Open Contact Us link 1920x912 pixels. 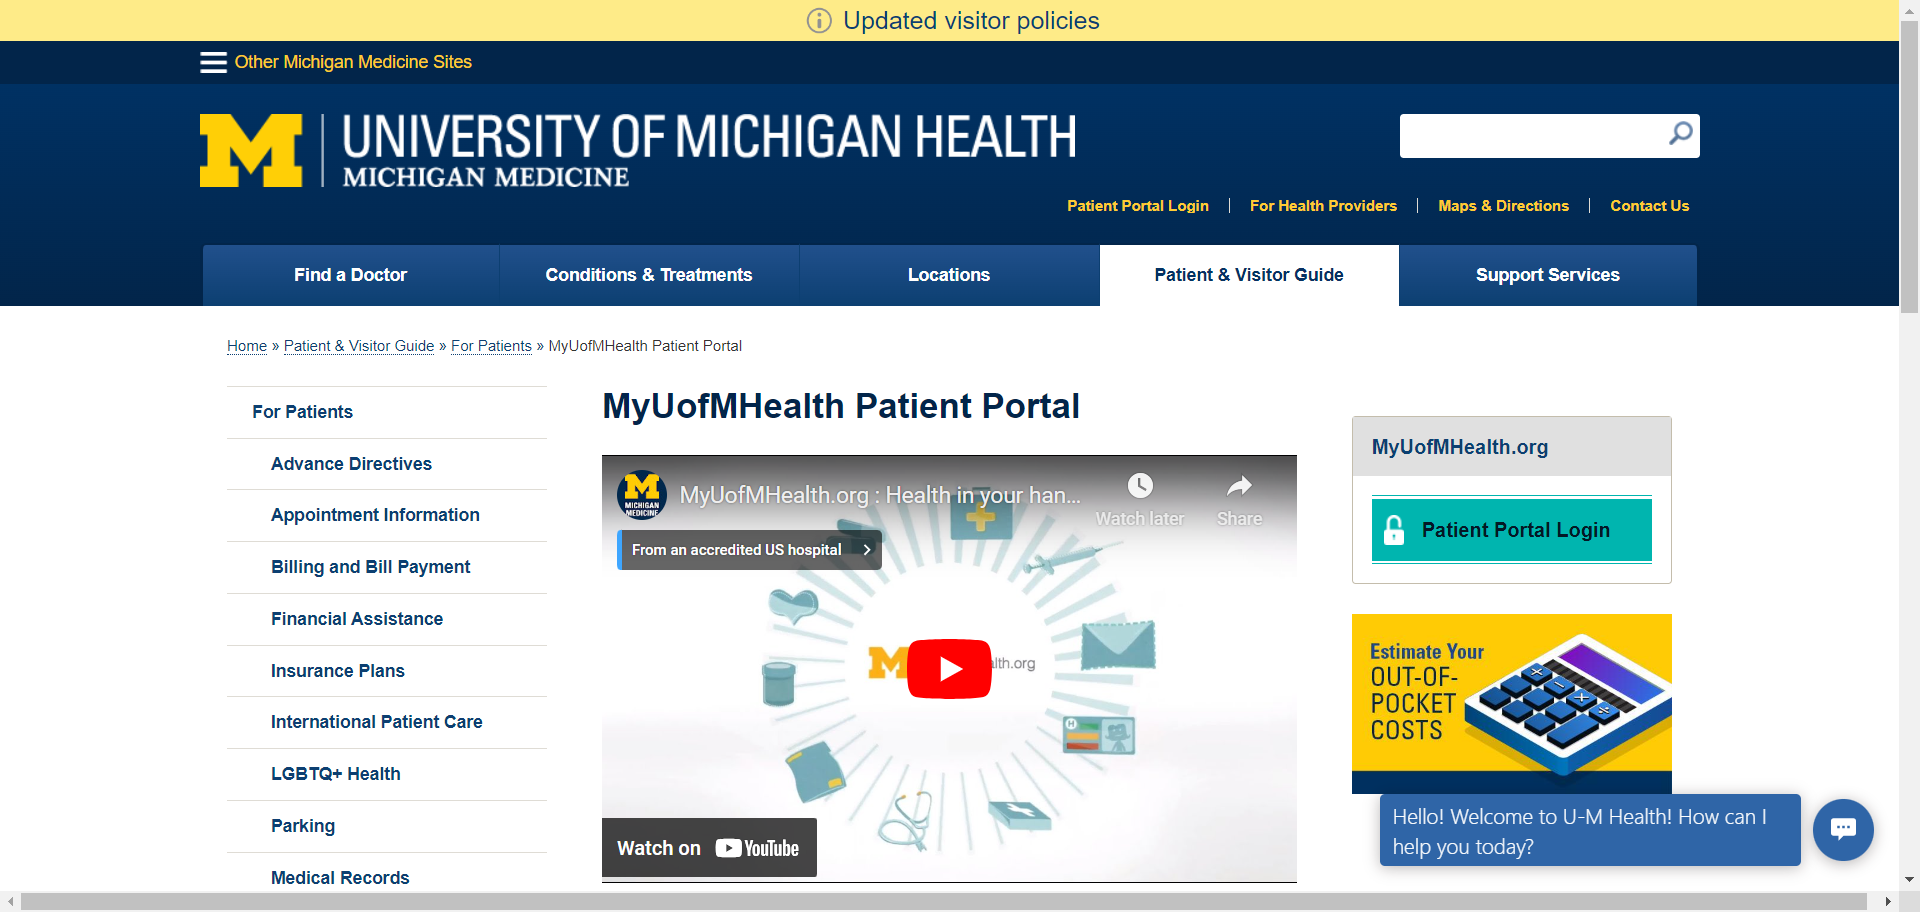tap(1649, 206)
